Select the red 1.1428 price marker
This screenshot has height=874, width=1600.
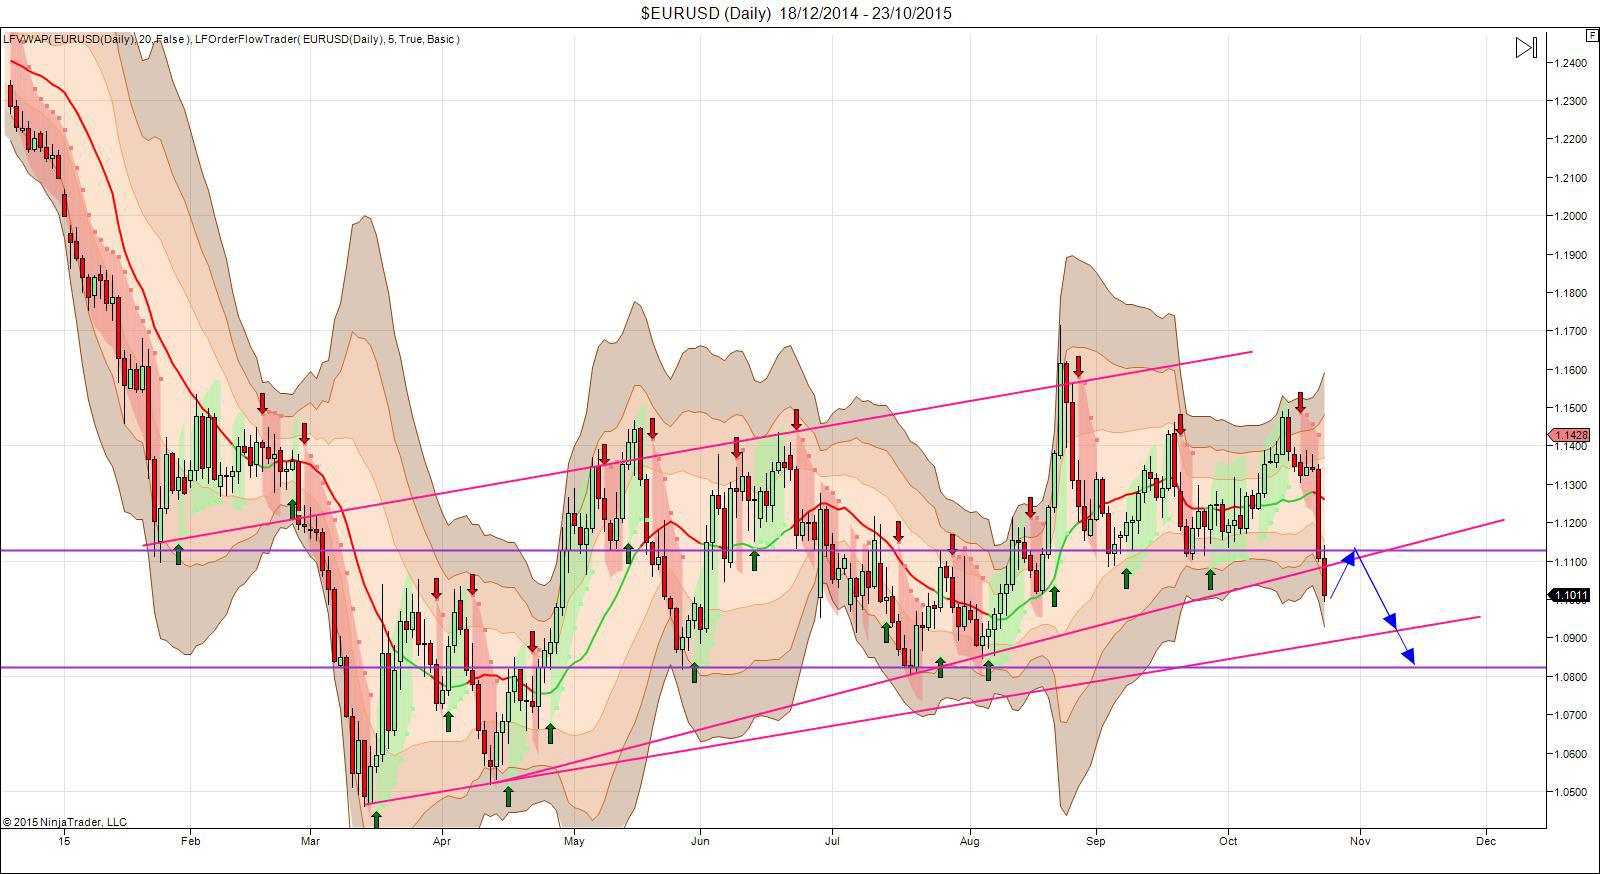pyautogui.click(x=1569, y=435)
